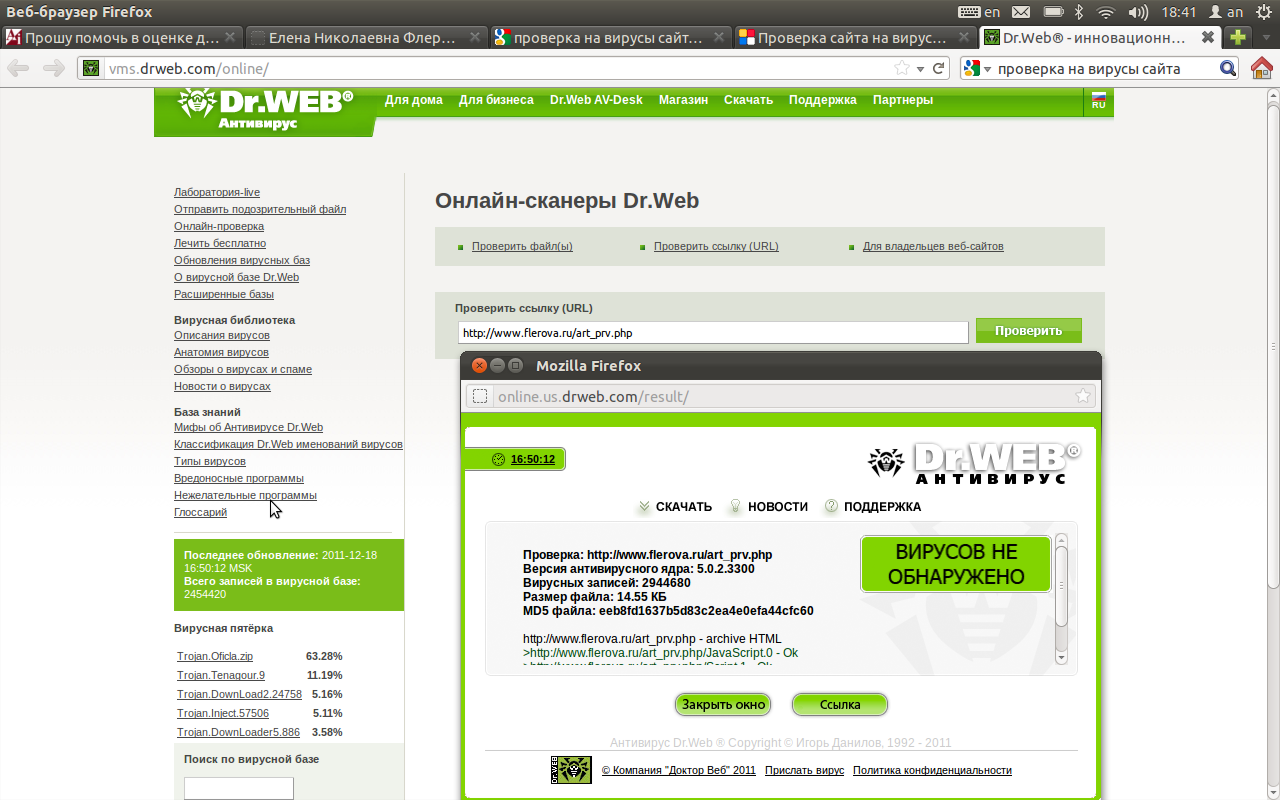
Task: Open the search engine dropdown
Action: (x=979, y=69)
